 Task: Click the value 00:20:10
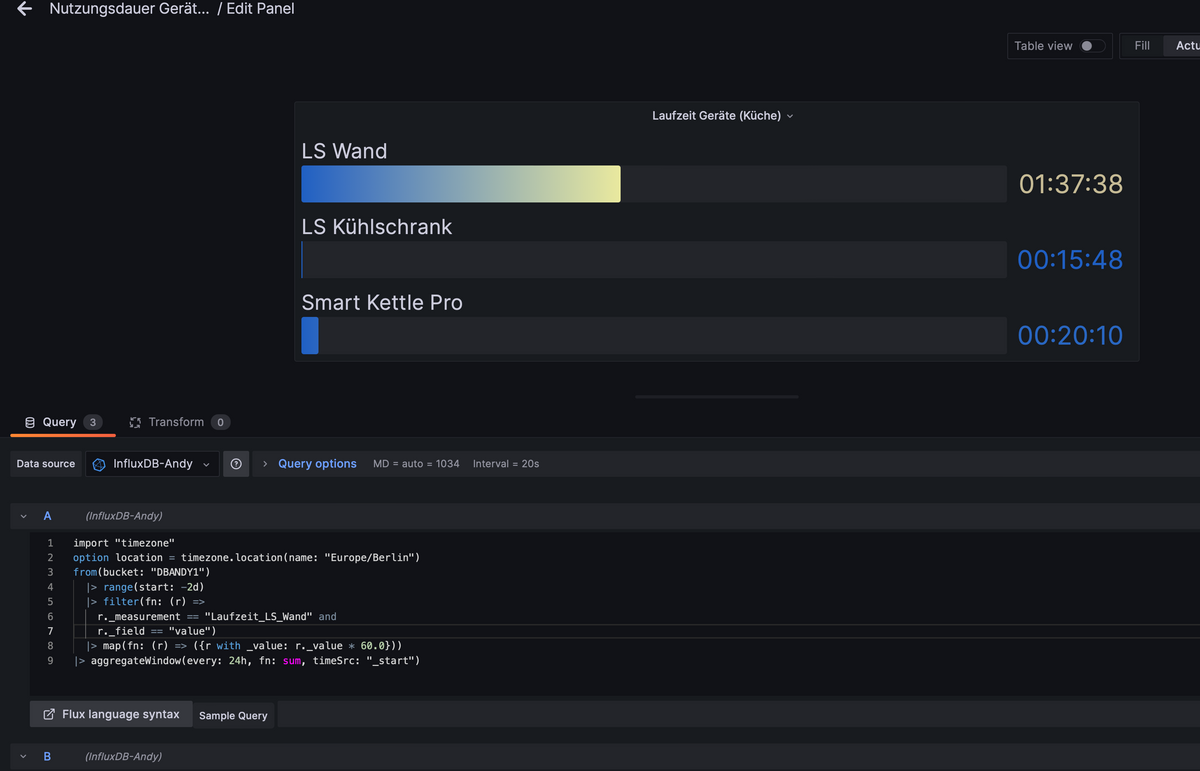(1070, 336)
